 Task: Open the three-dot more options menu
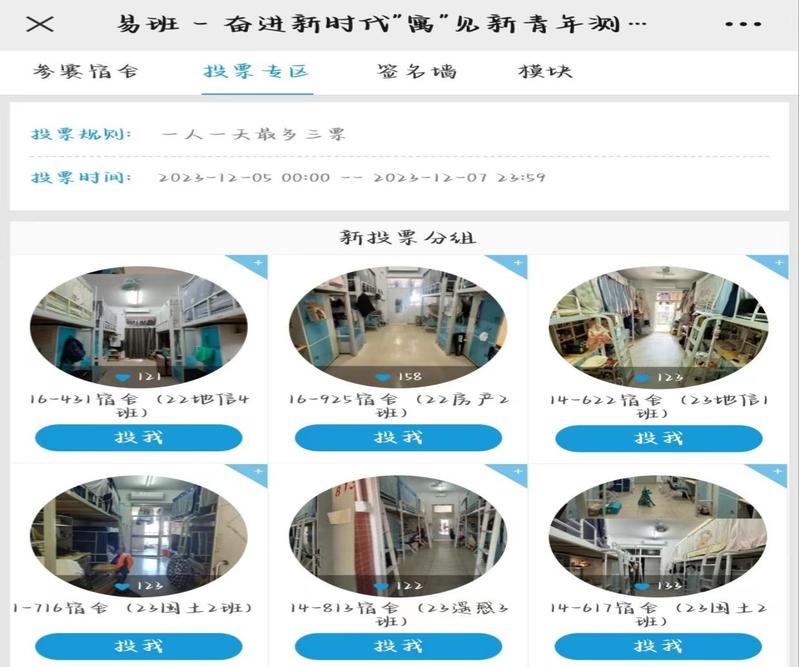[742, 24]
